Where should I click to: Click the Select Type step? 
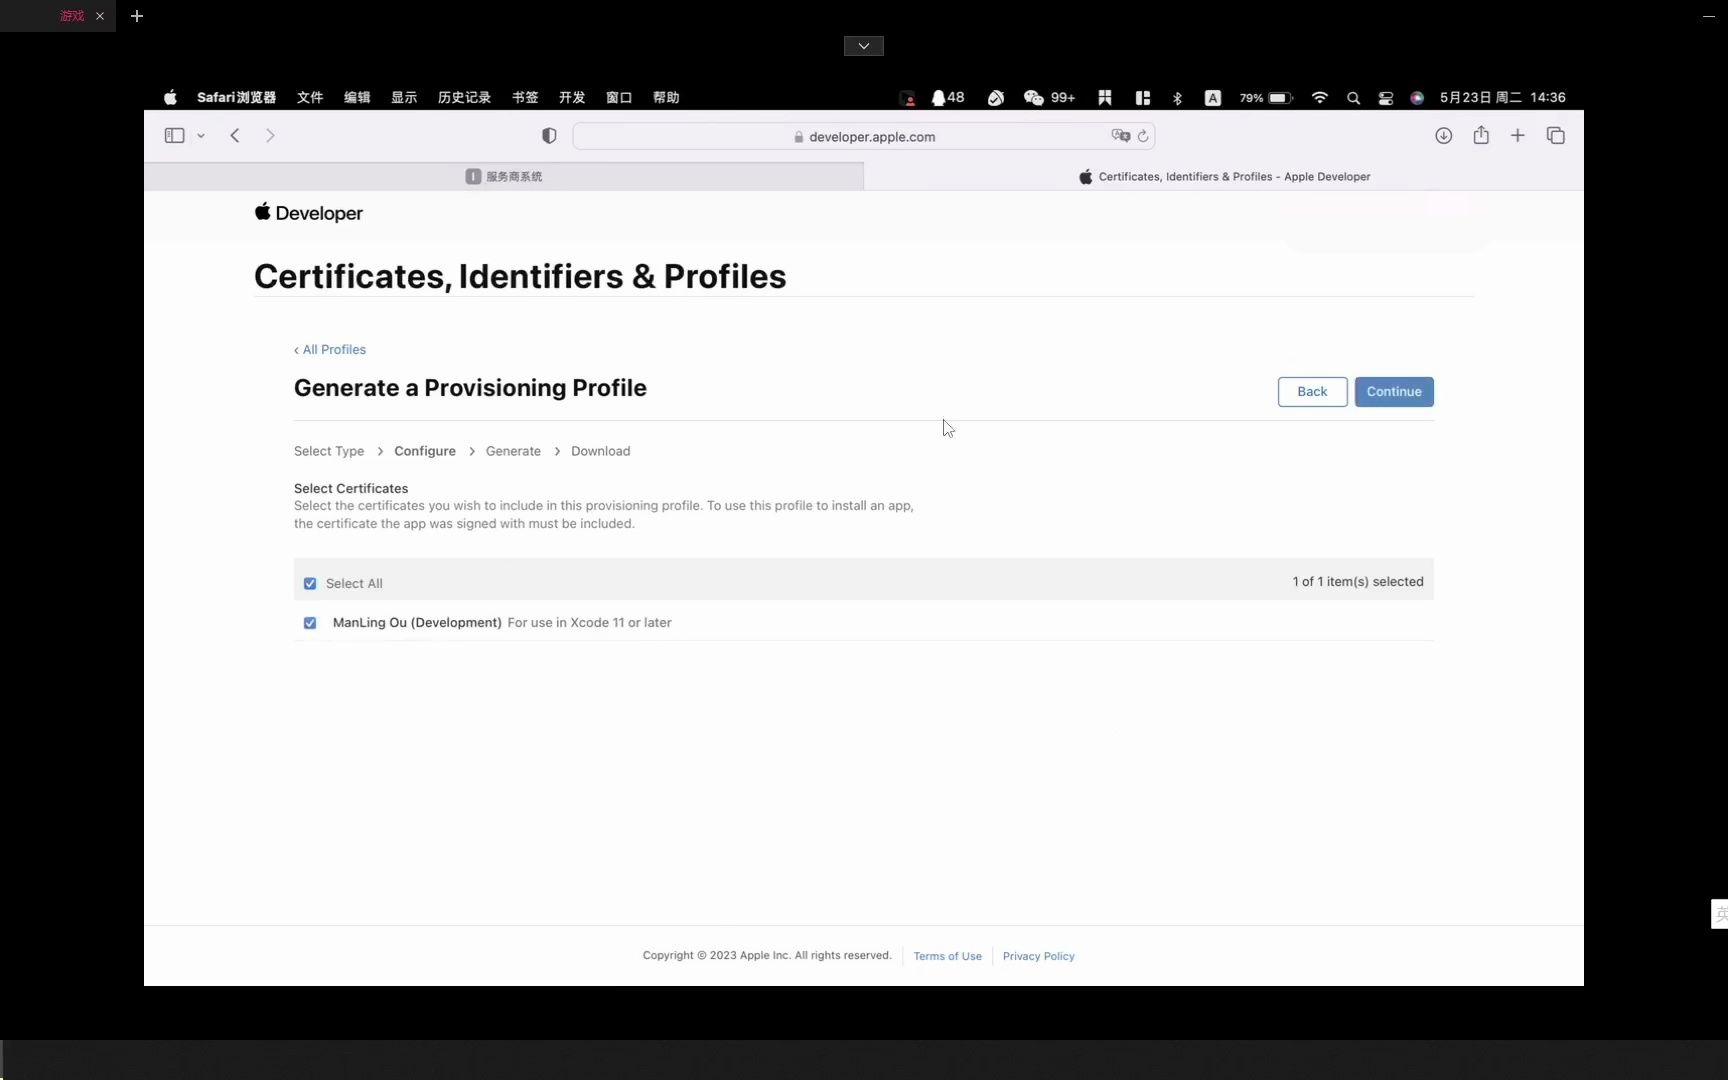click(x=329, y=451)
